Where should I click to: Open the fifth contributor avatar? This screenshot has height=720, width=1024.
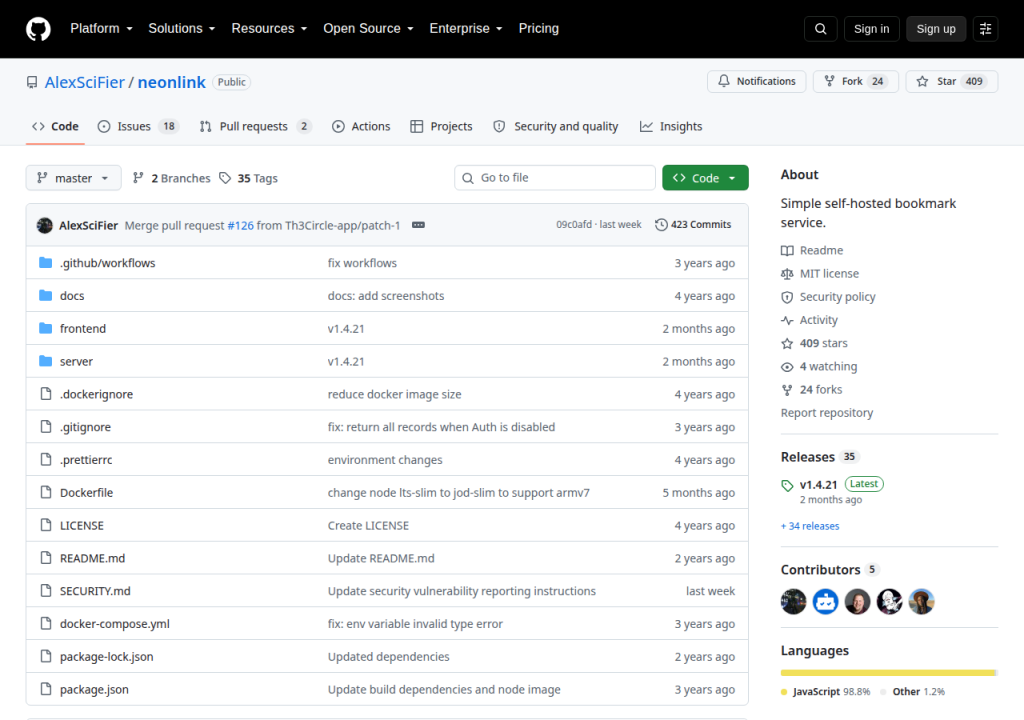[x=921, y=602]
